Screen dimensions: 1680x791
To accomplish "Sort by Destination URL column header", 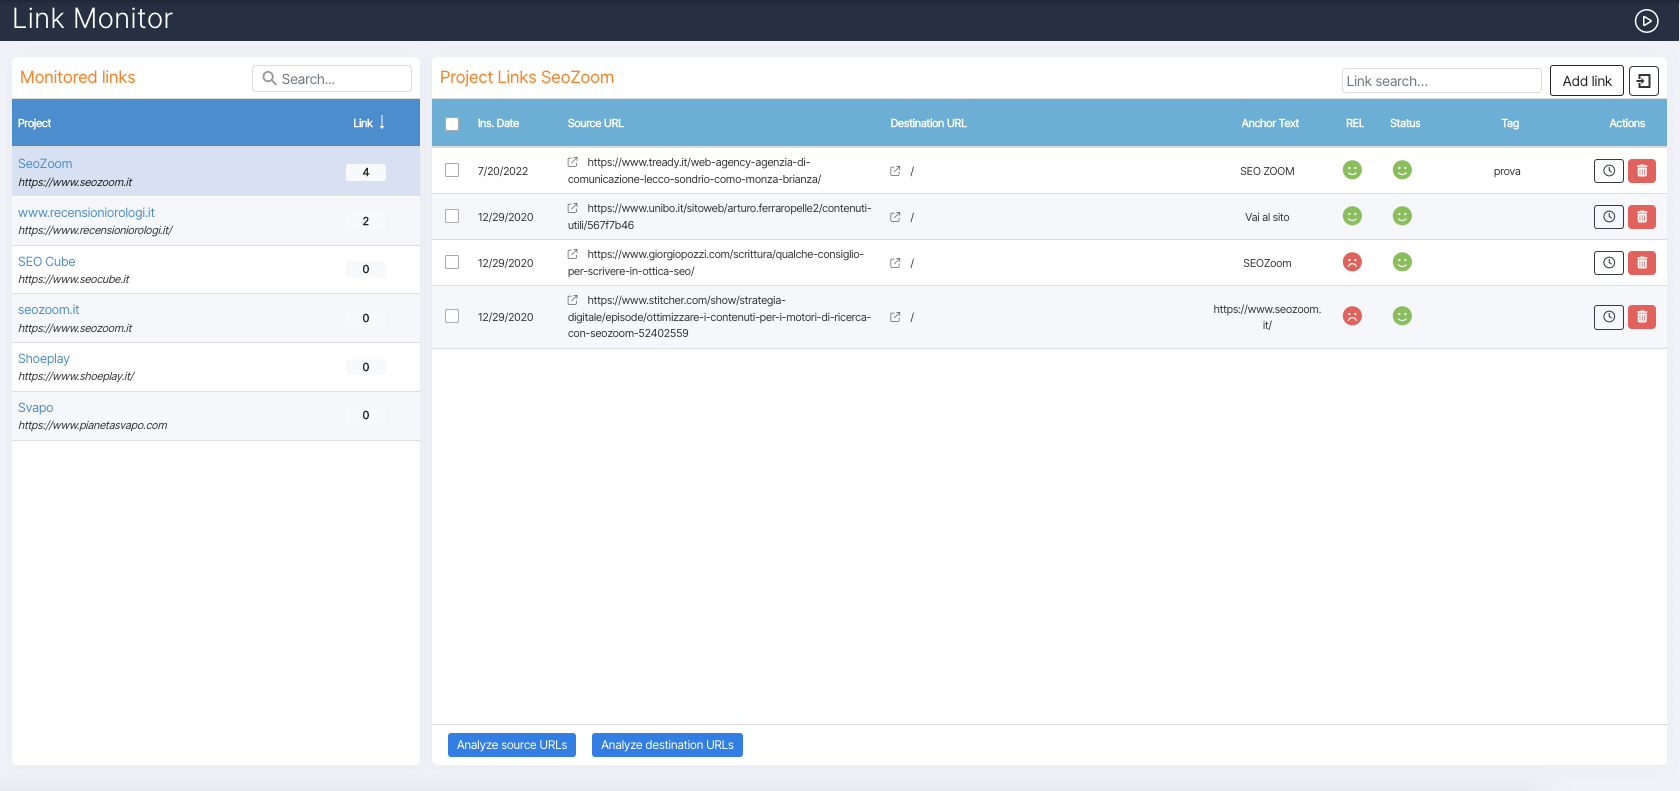I will [x=928, y=124].
